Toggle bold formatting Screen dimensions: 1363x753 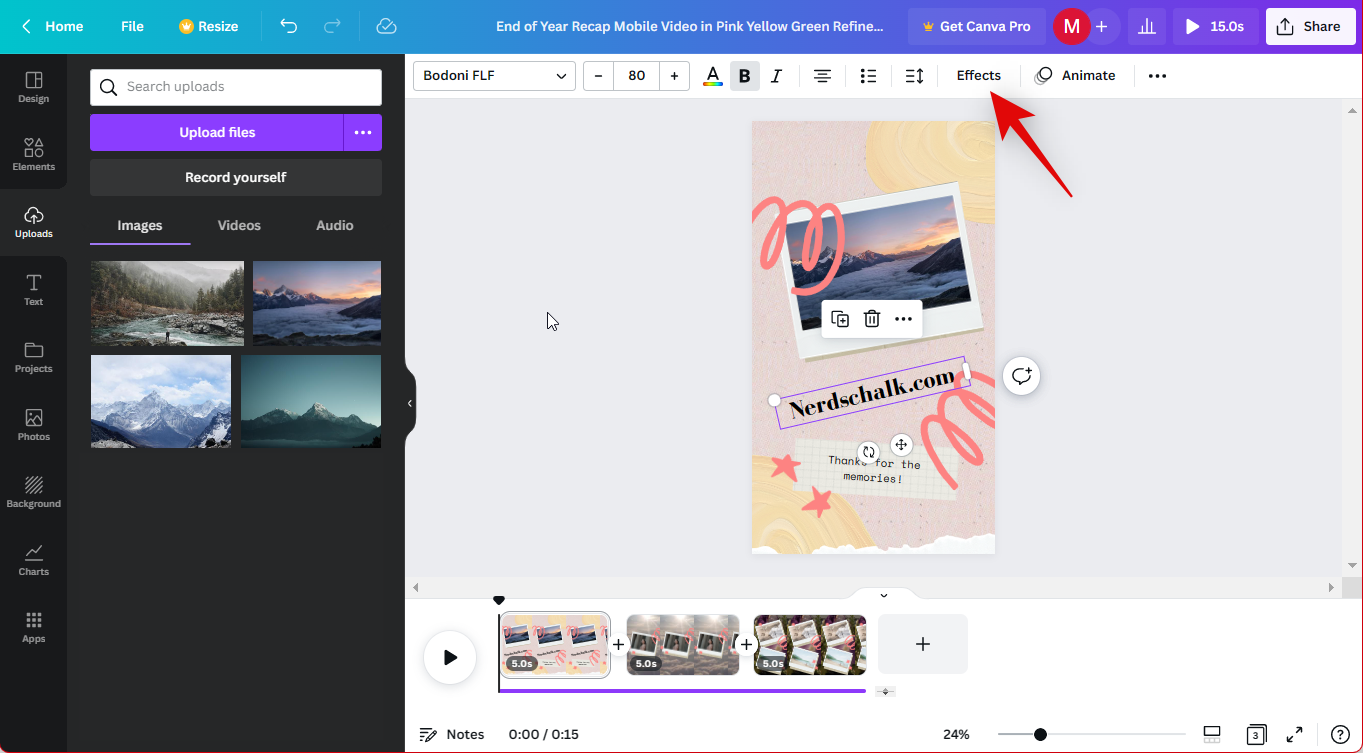click(745, 76)
